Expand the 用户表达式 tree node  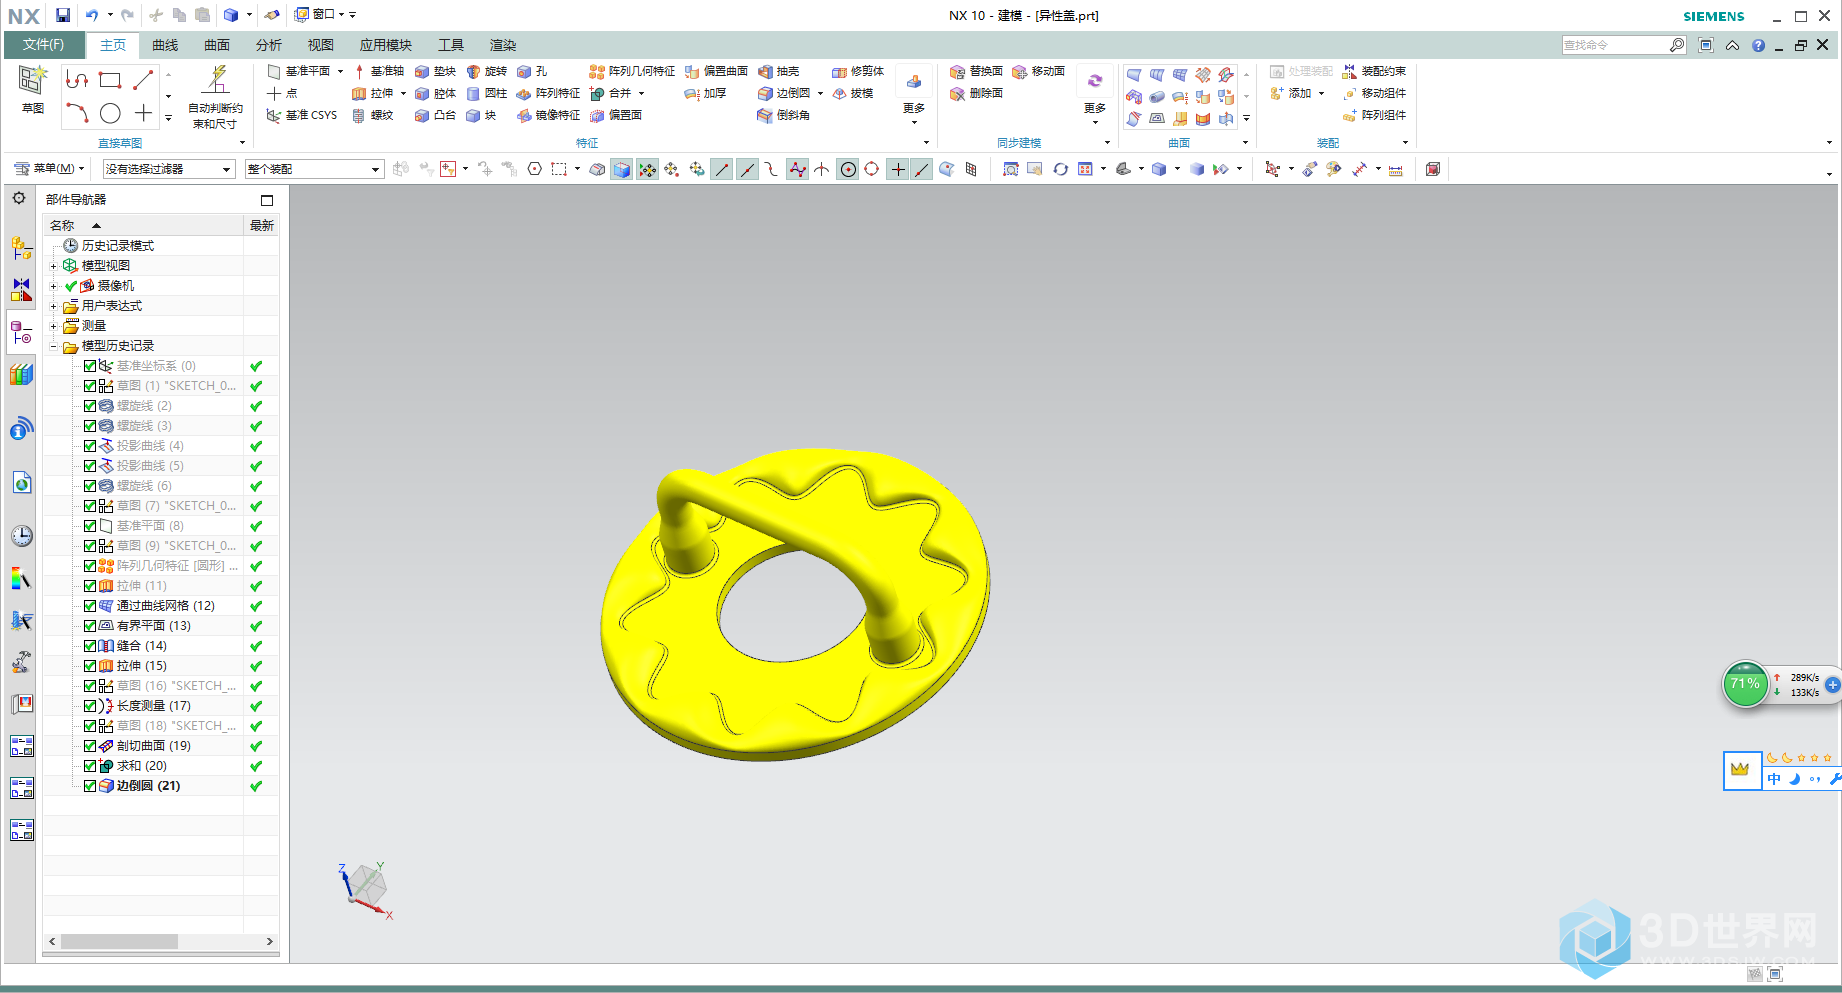[54, 306]
